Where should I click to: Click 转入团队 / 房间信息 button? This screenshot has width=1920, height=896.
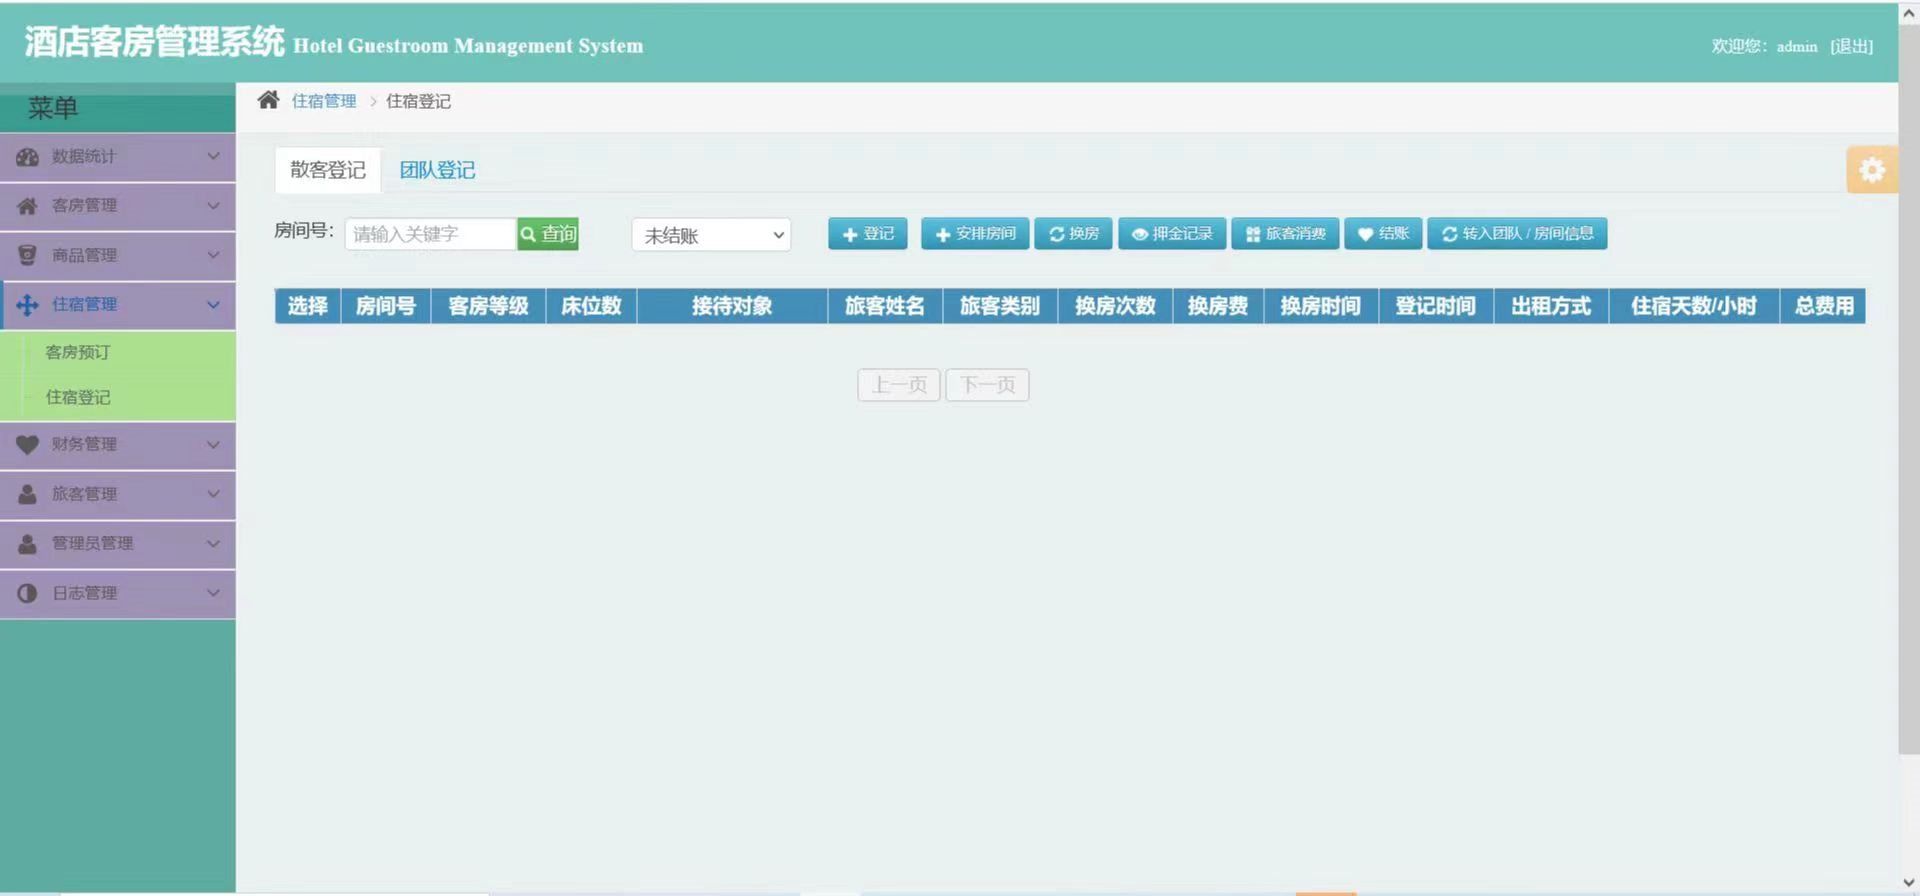(1517, 234)
